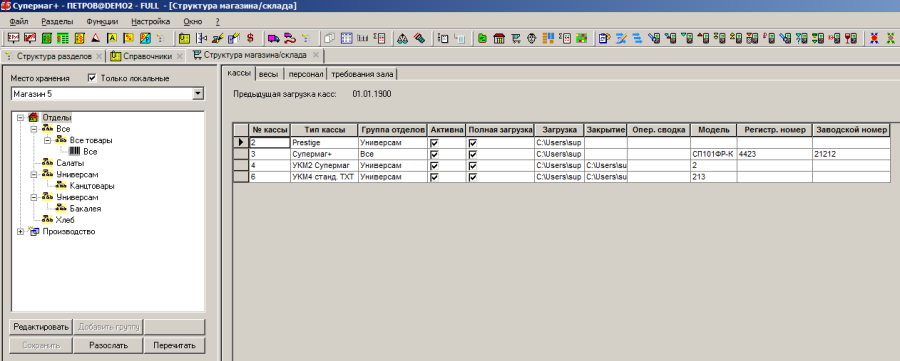
Task: Open the Файл menu
Action: tap(19, 22)
